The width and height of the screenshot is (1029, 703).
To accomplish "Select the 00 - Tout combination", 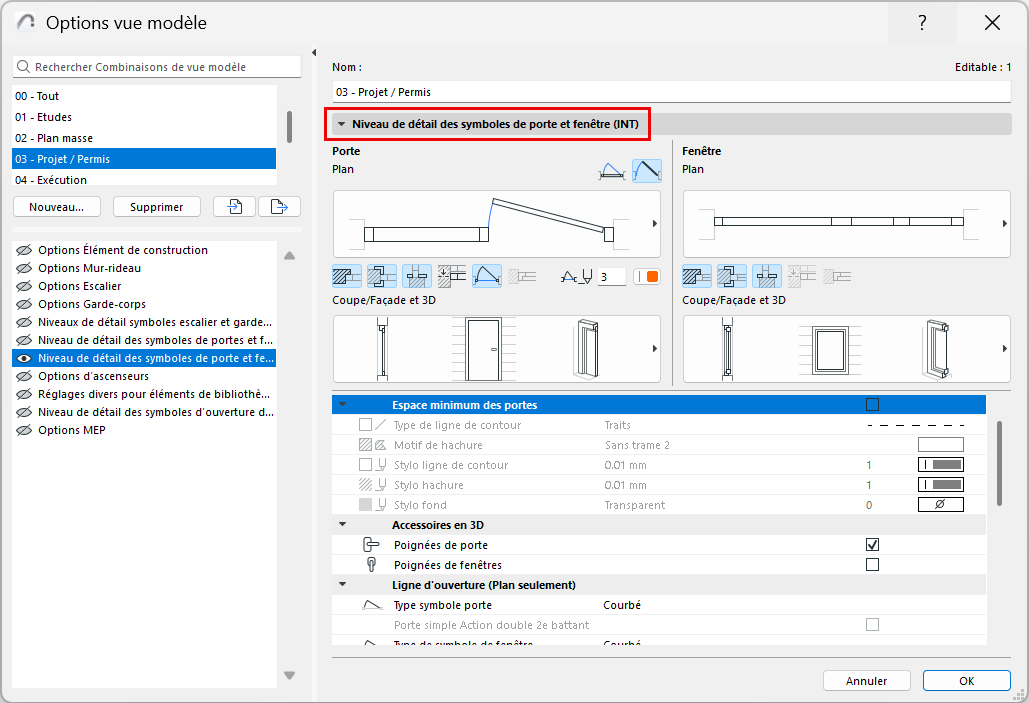I will pyautogui.click(x=144, y=96).
